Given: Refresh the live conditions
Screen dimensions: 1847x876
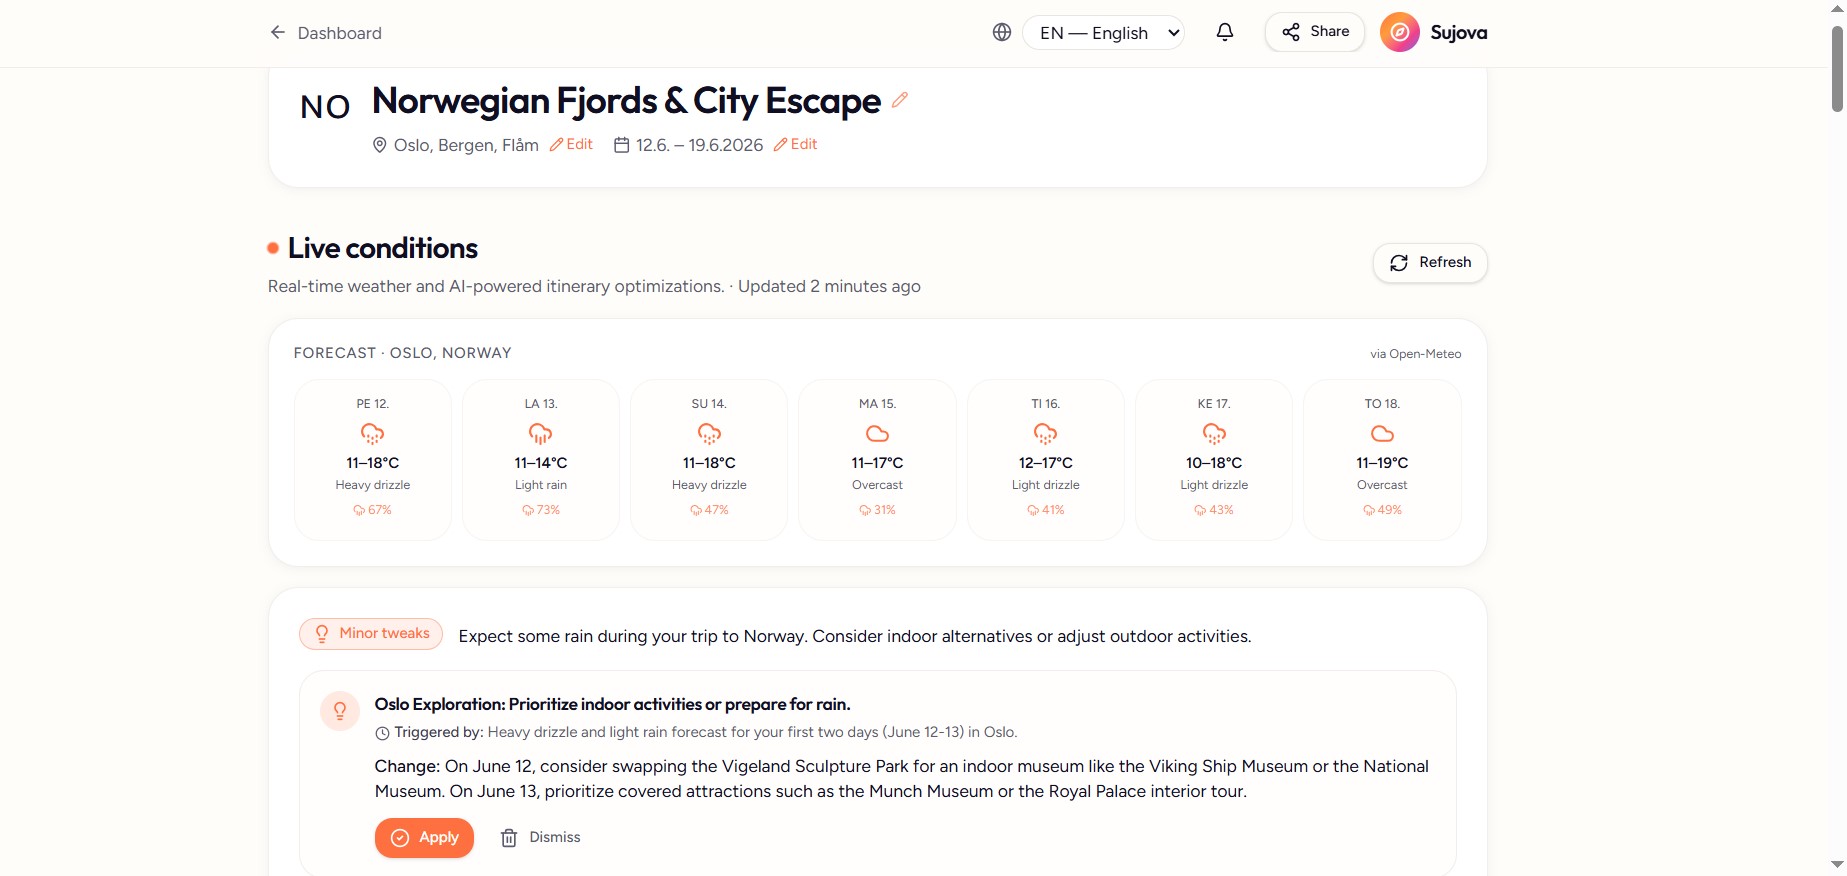Looking at the screenshot, I should pyautogui.click(x=1430, y=263).
